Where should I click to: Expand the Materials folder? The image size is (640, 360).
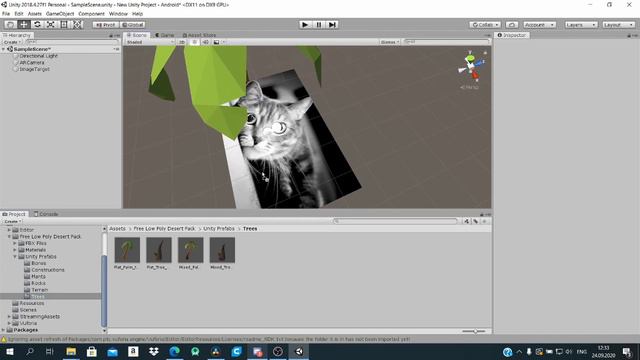[x=15, y=250]
